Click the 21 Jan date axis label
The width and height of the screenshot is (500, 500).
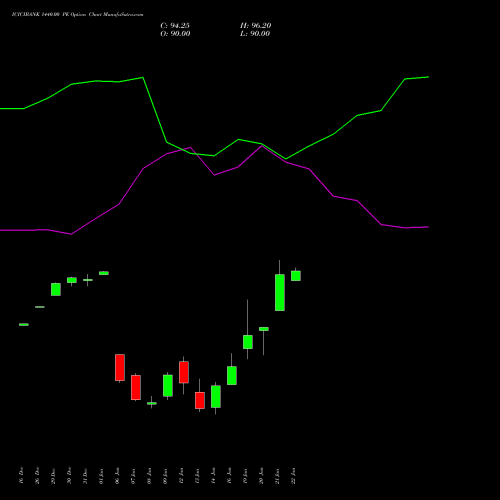coord(277,476)
